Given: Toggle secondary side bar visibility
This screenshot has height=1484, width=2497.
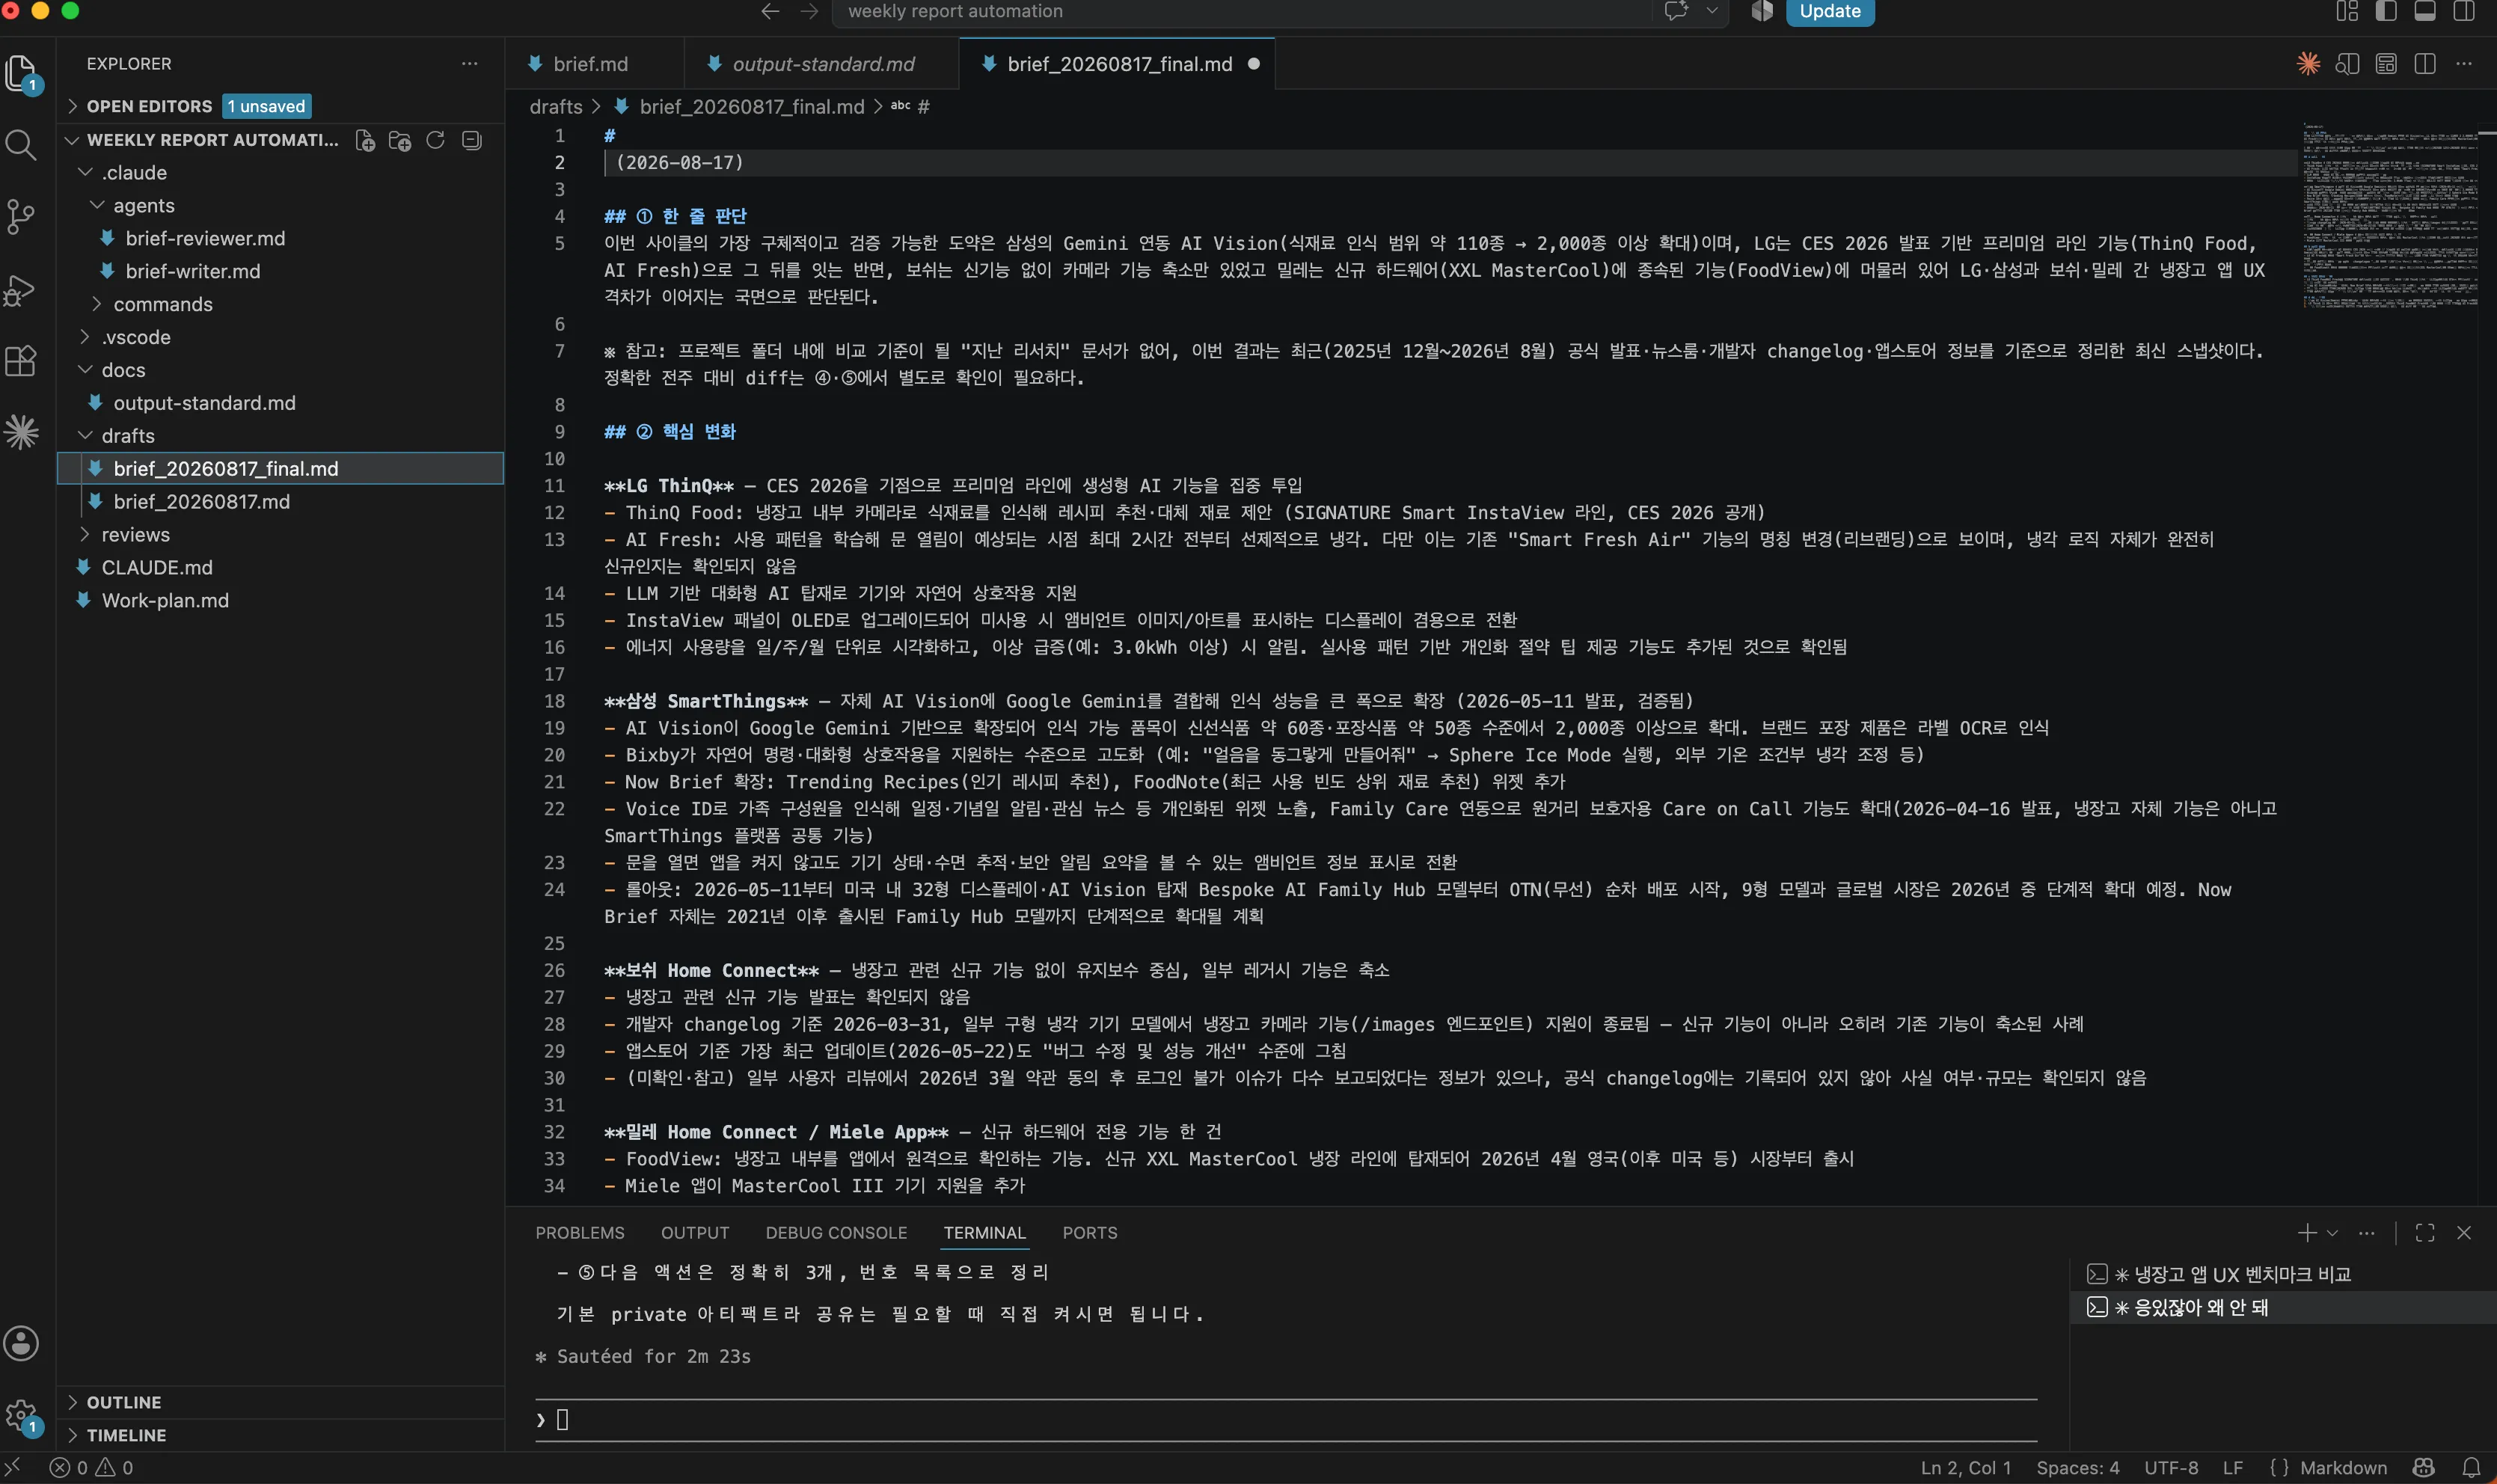Looking at the screenshot, I should (2464, 11).
